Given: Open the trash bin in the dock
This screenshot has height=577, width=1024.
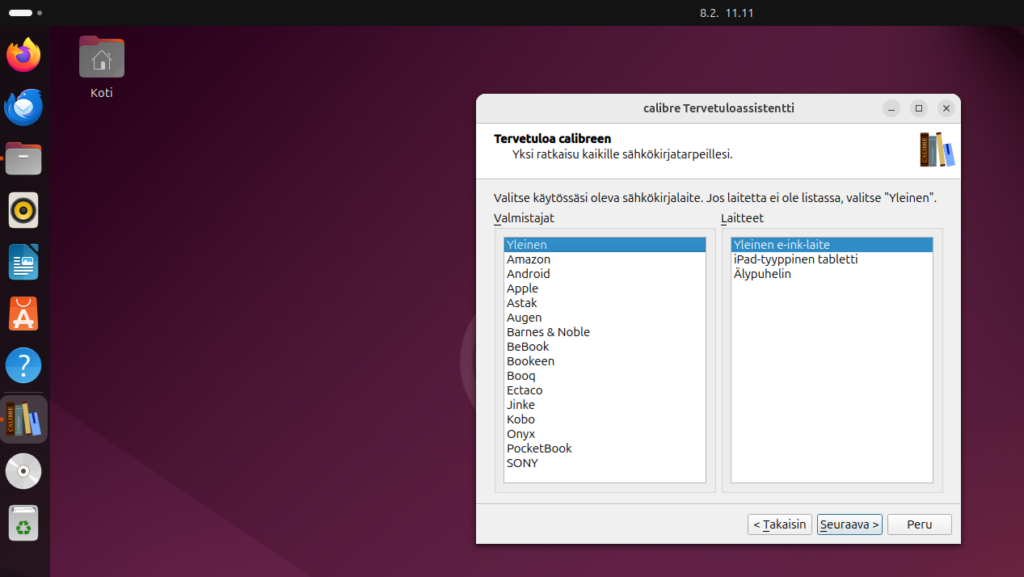Looking at the screenshot, I should (x=24, y=523).
